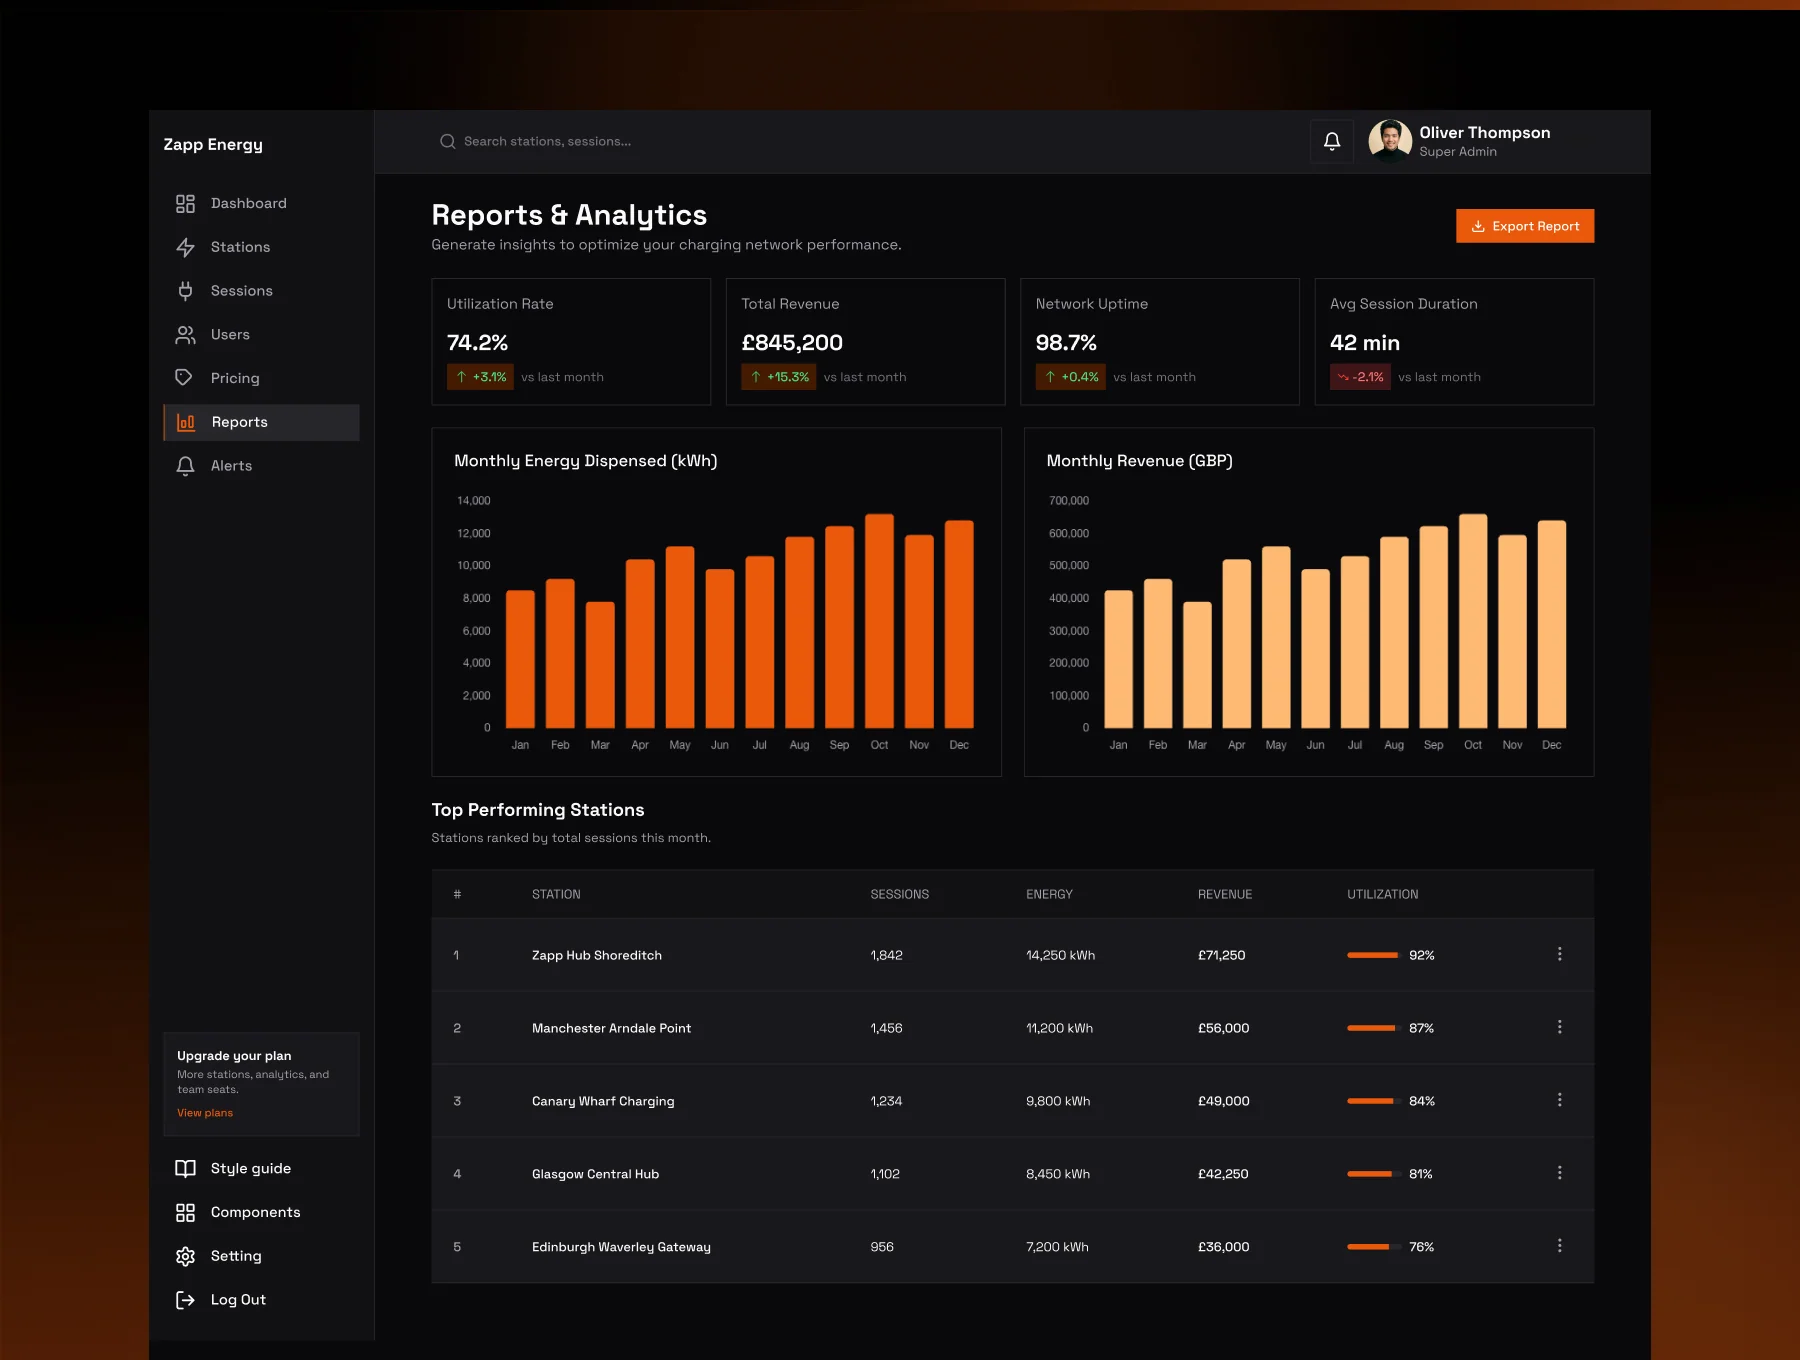Click Oliver Thompson's avatar photo
This screenshot has height=1360, width=1800.
pos(1390,141)
